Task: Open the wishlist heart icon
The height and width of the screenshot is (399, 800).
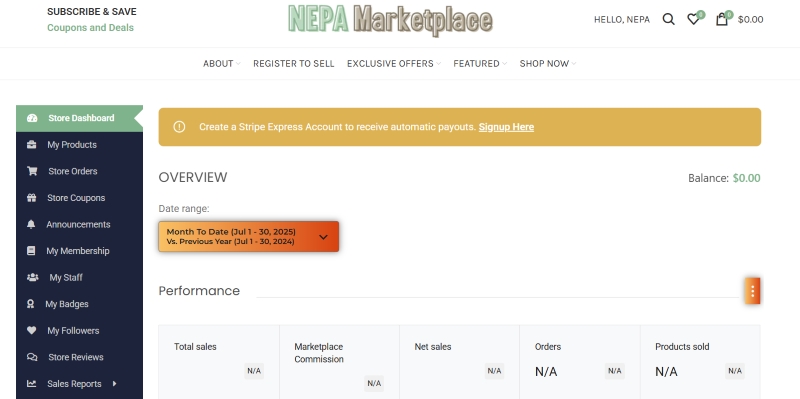Action: [693, 19]
